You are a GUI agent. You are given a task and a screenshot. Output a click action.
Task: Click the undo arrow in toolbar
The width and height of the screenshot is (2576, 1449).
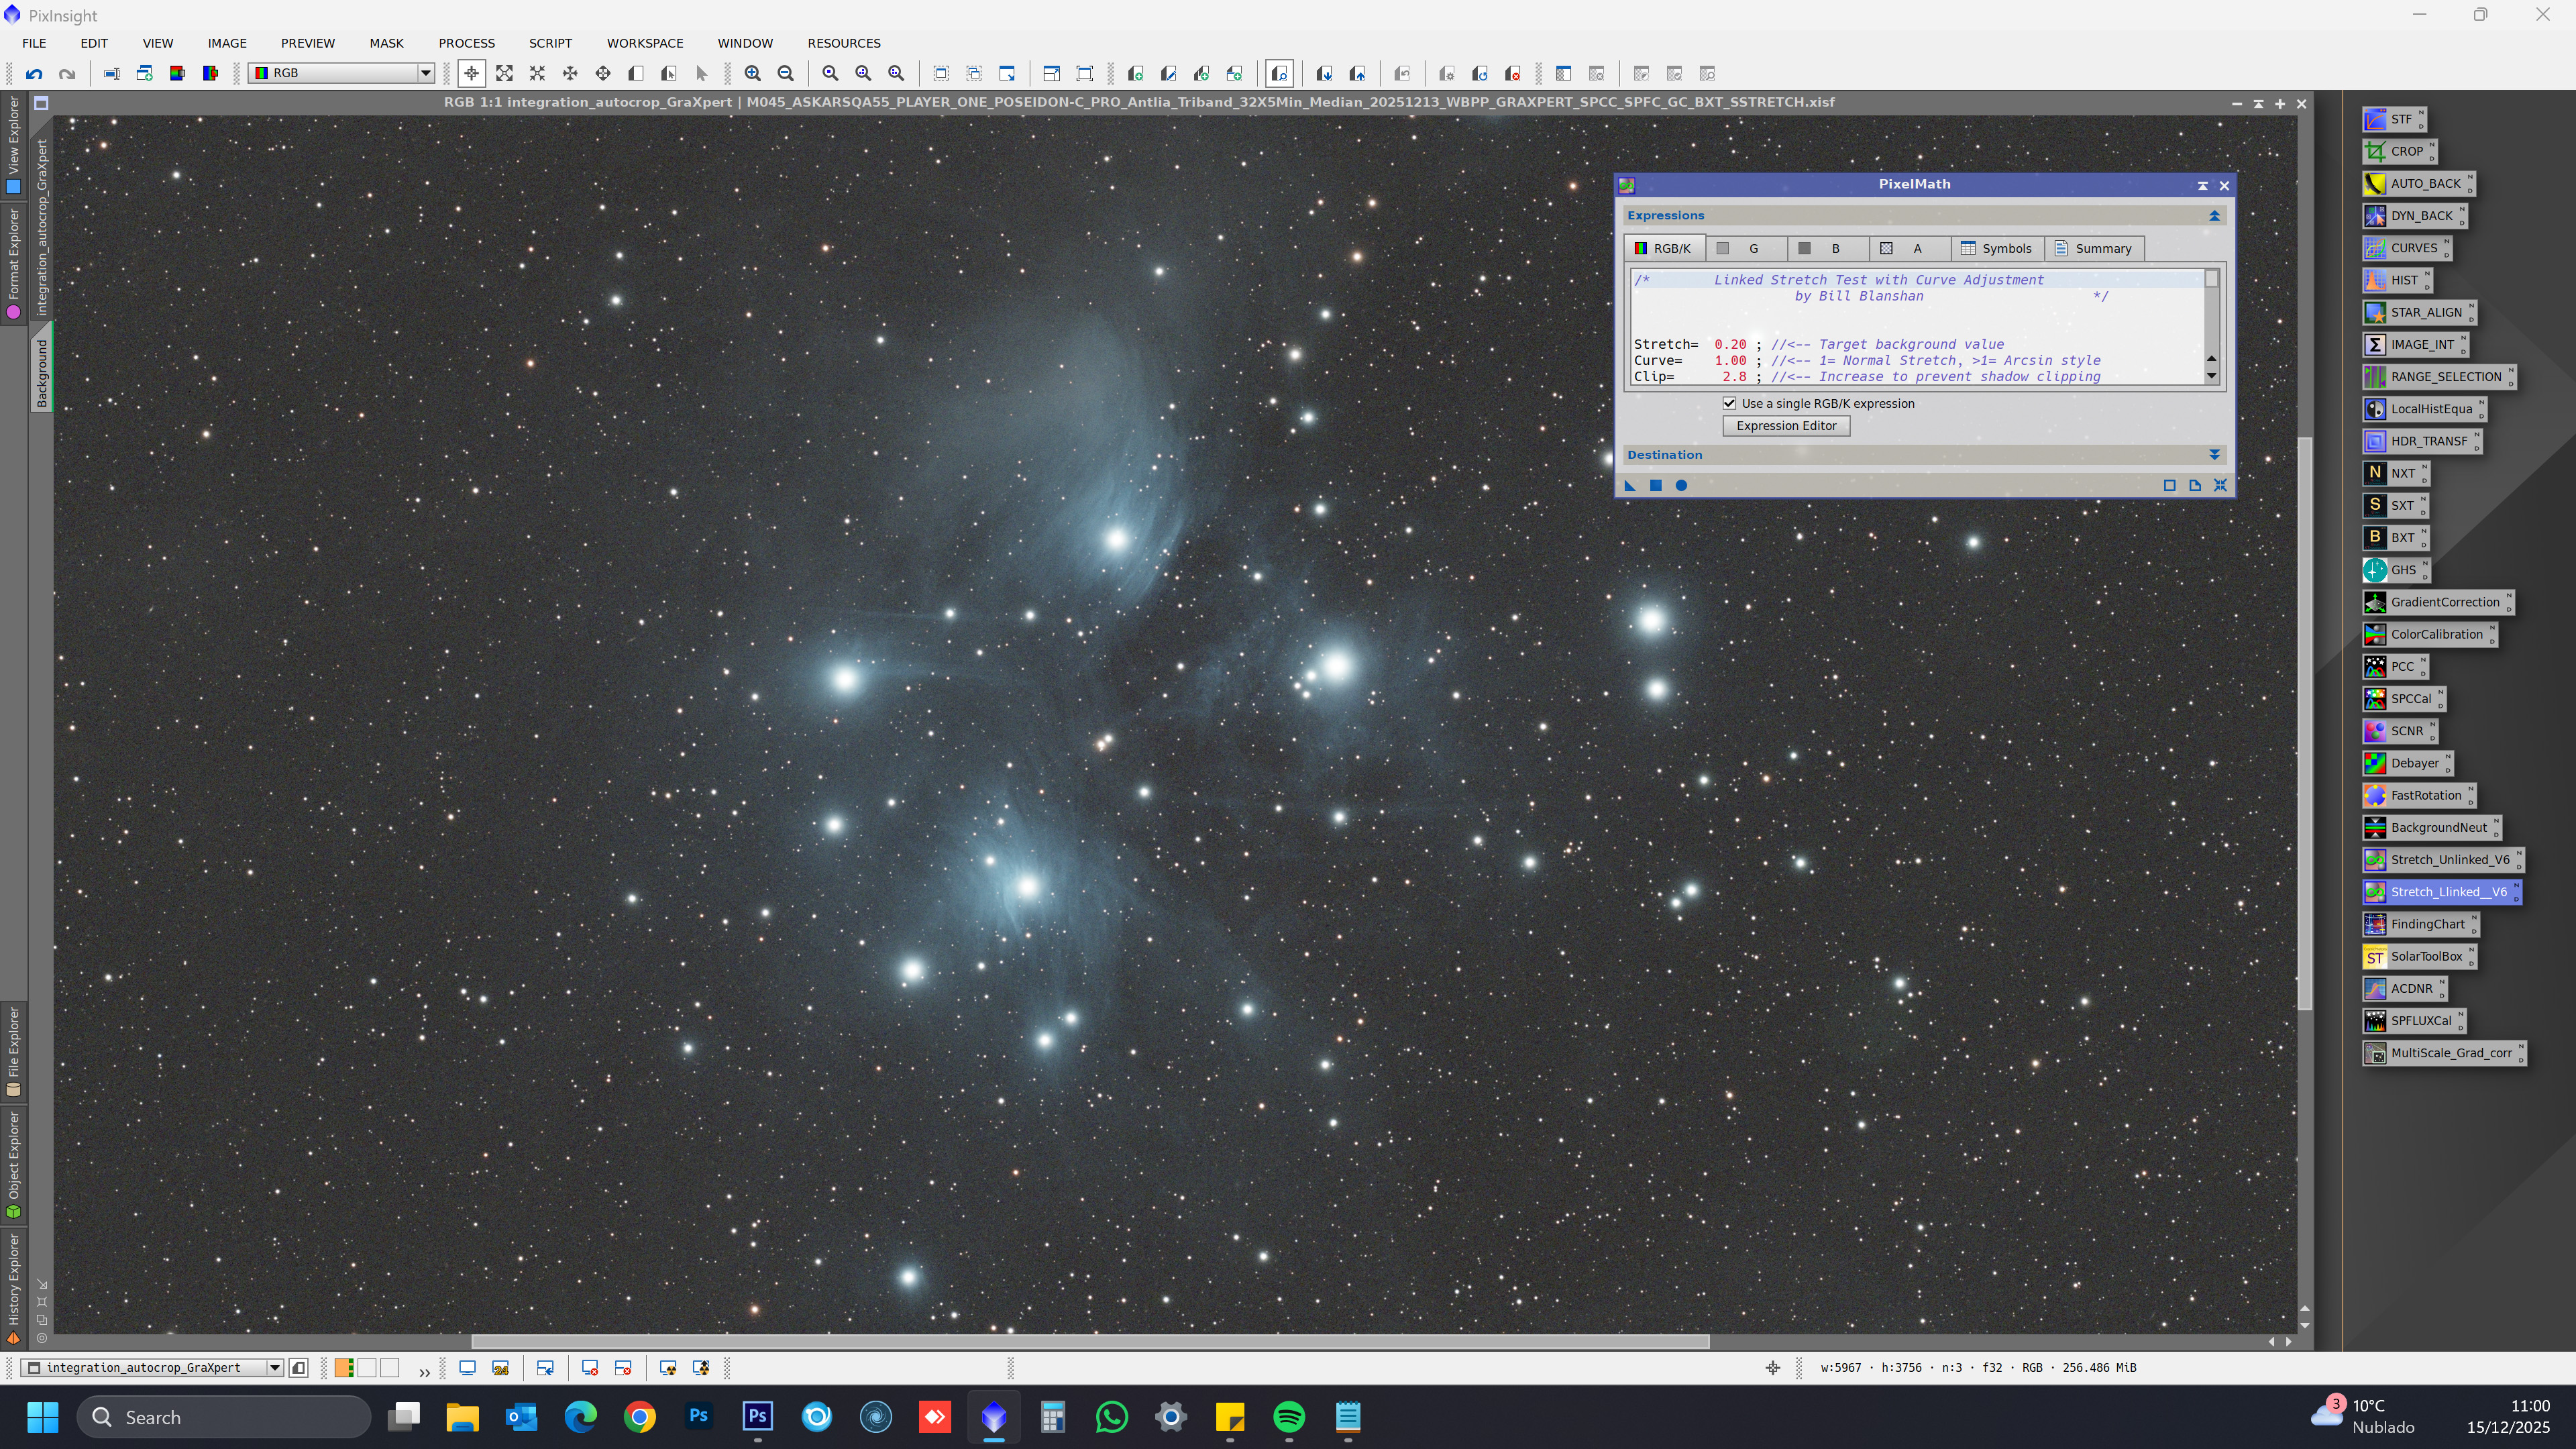[x=34, y=73]
